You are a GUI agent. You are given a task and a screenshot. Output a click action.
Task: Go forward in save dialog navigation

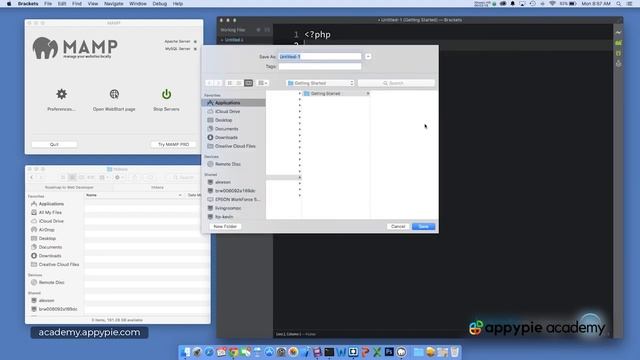(x=218, y=83)
